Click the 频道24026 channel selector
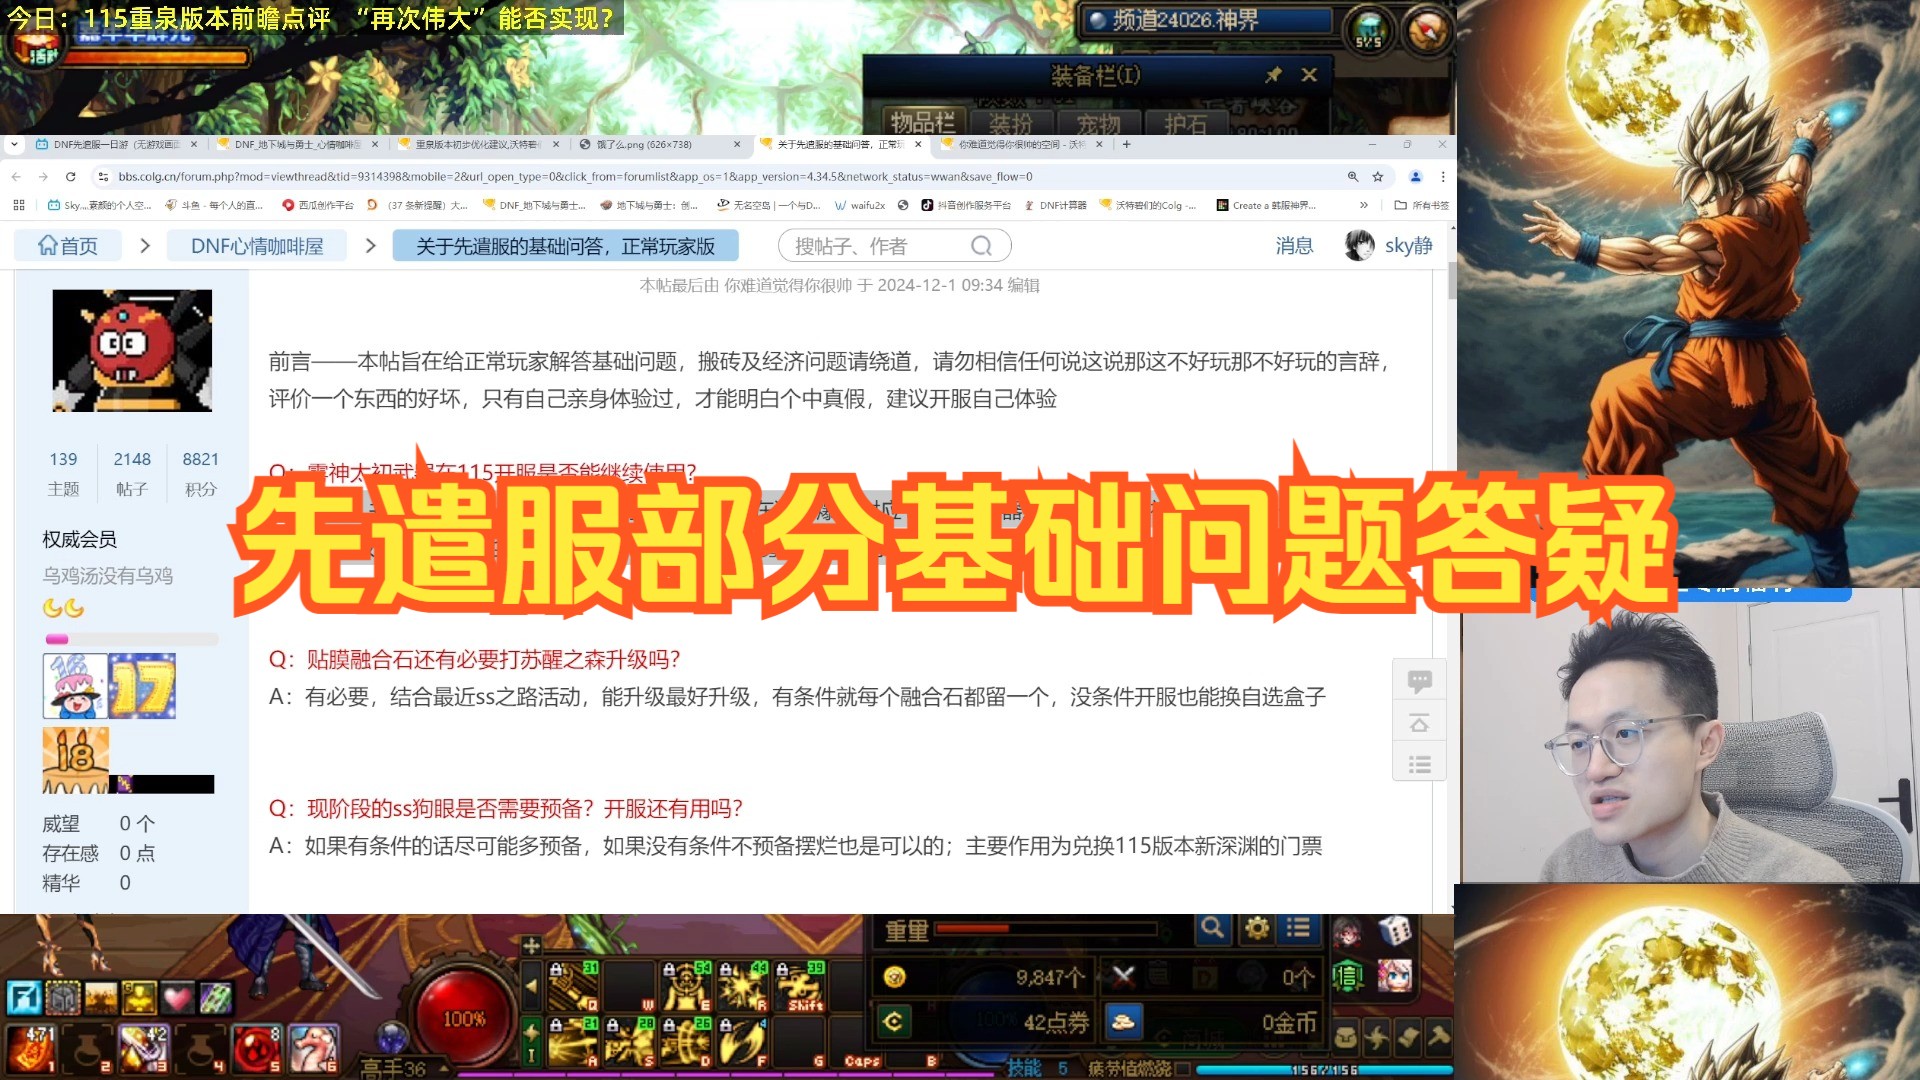The height and width of the screenshot is (1080, 1920). pyautogui.click(x=1207, y=21)
